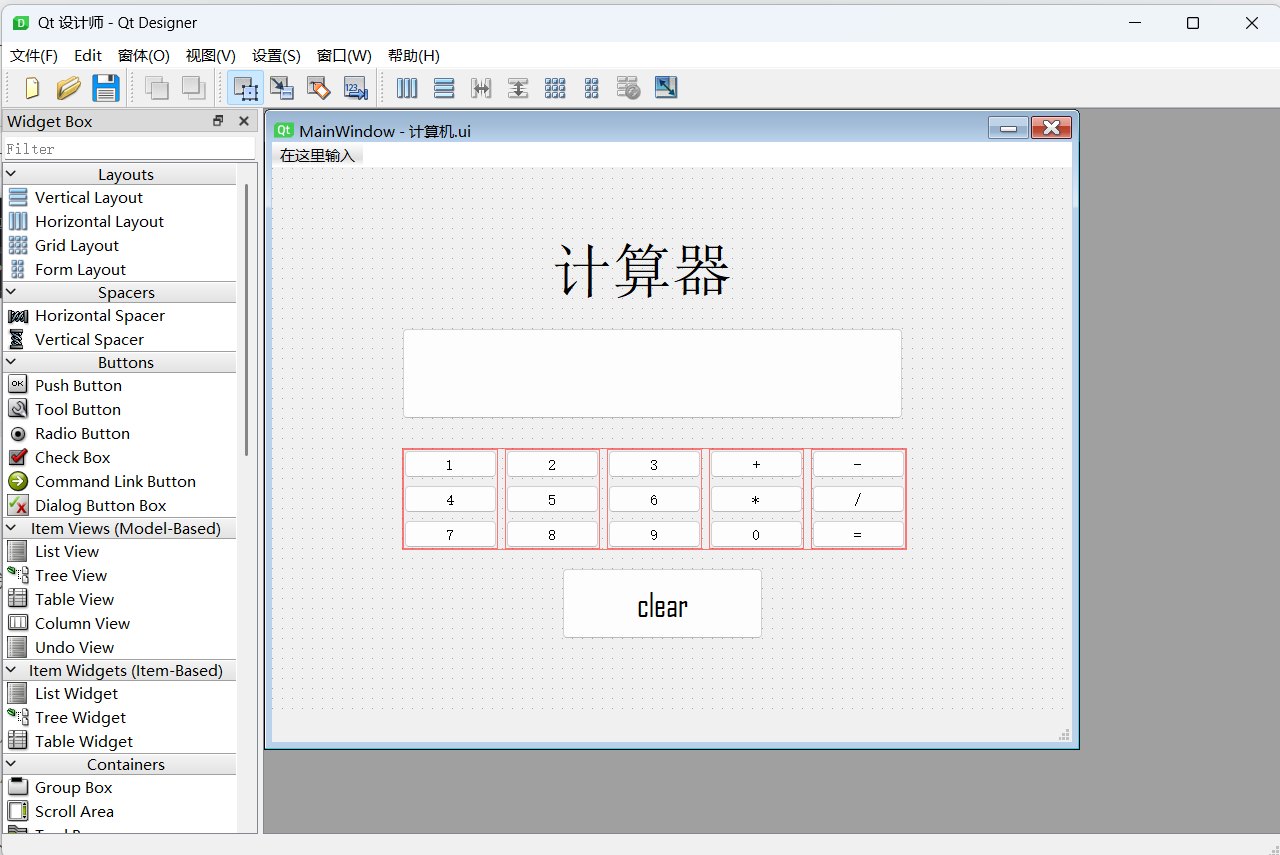Open the Edit menu
The width and height of the screenshot is (1280, 855).
pos(88,56)
